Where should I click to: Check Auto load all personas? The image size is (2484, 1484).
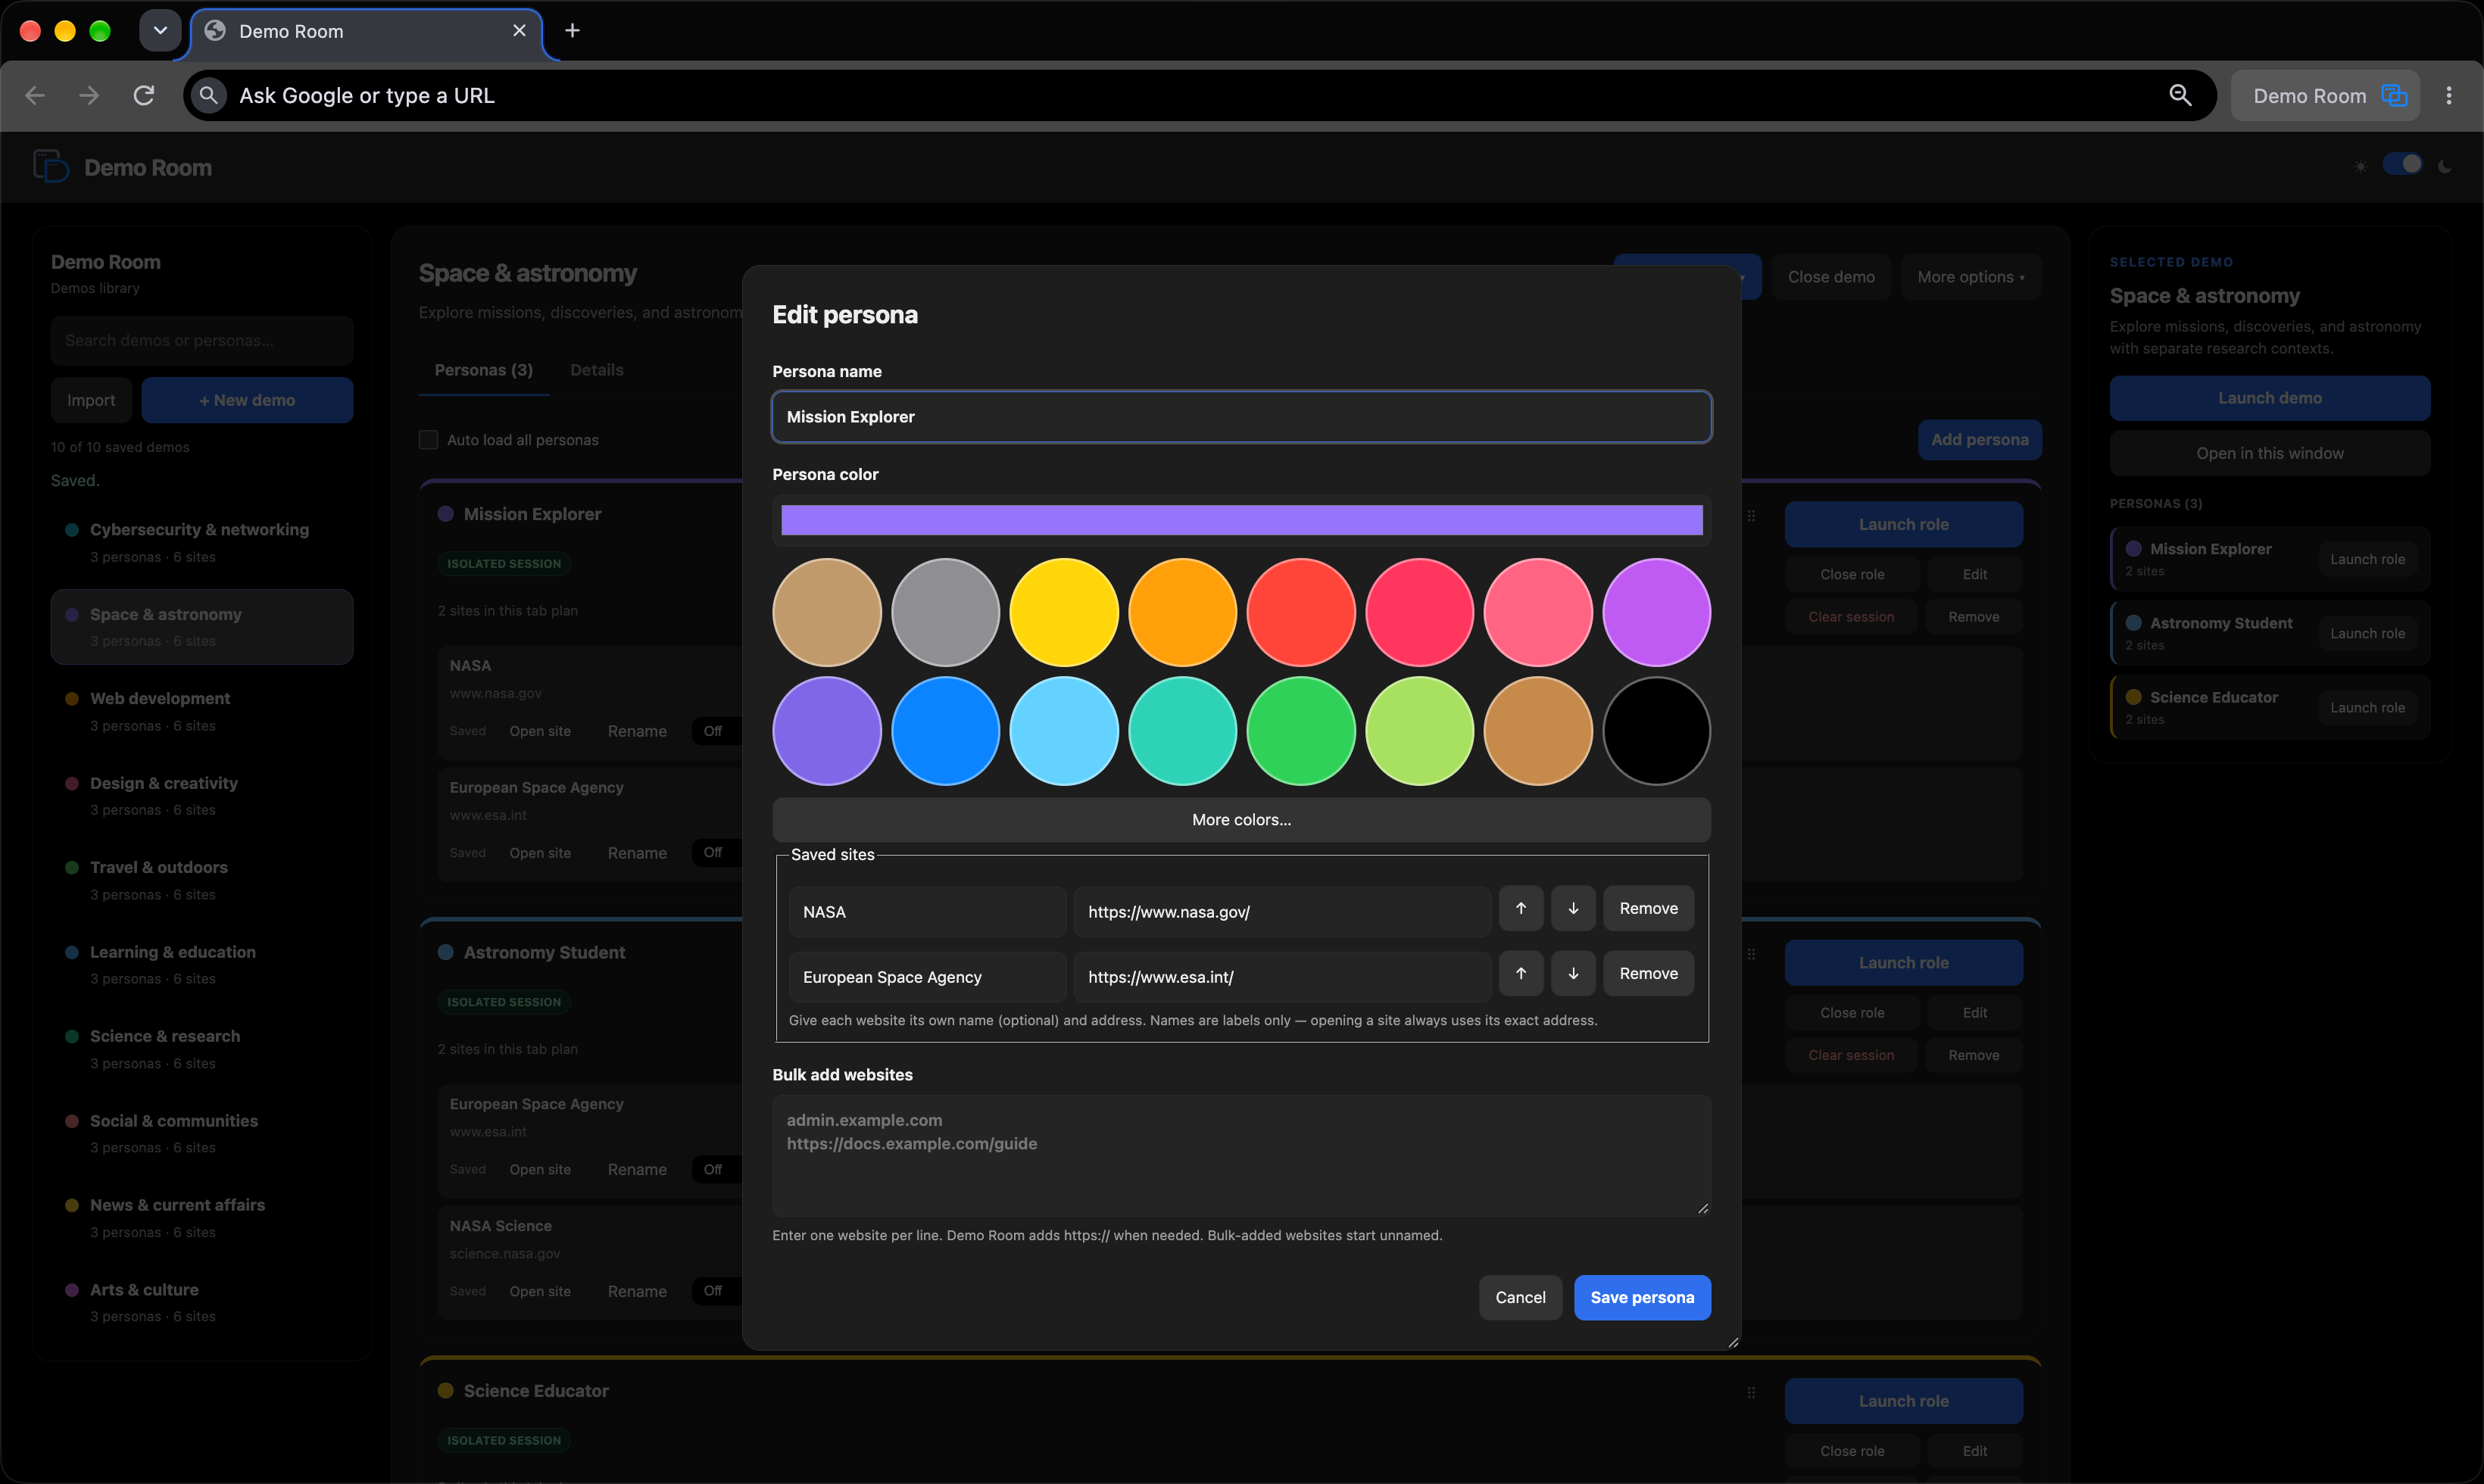[428, 440]
